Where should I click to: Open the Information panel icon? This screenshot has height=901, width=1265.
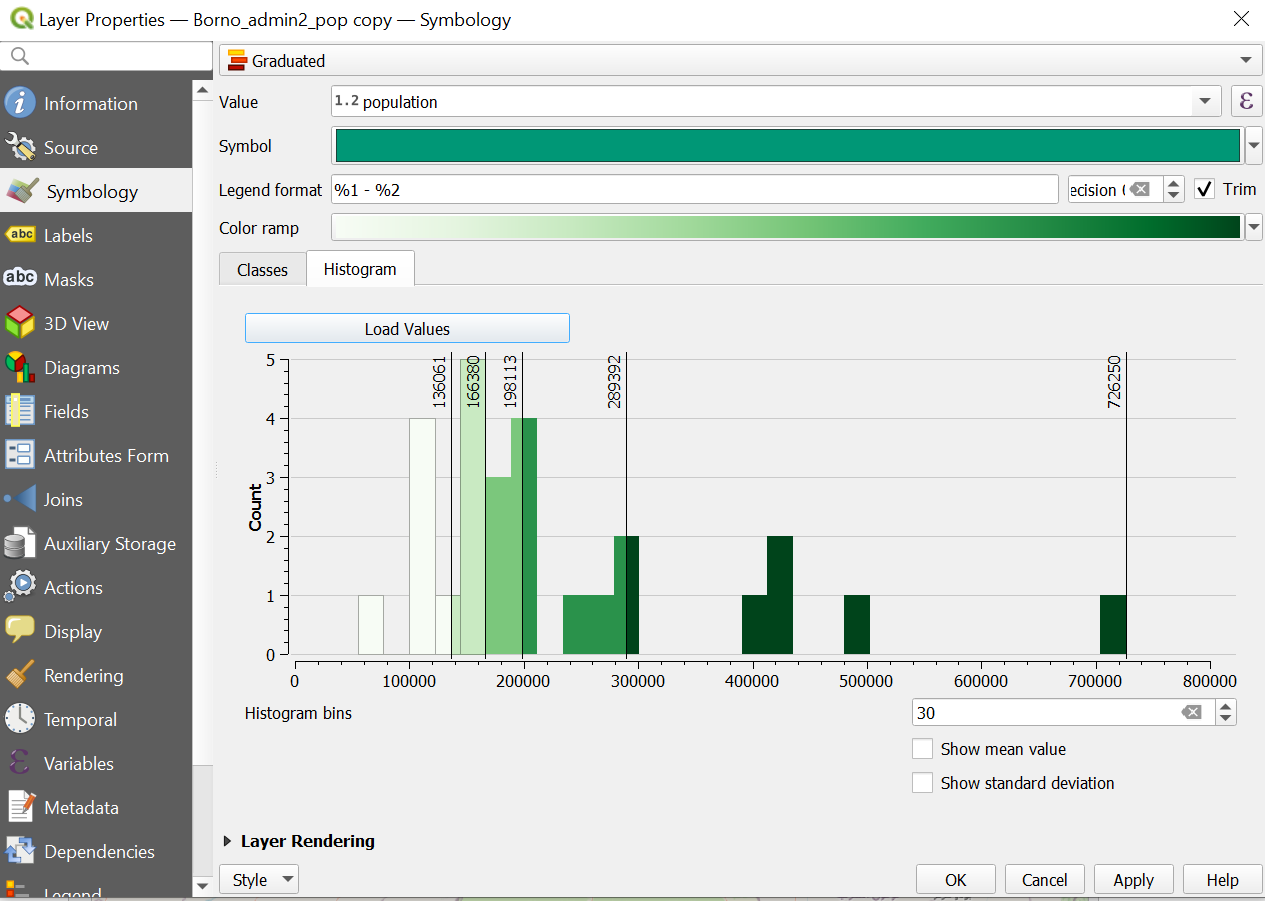pyautogui.click(x=20, y=103)
